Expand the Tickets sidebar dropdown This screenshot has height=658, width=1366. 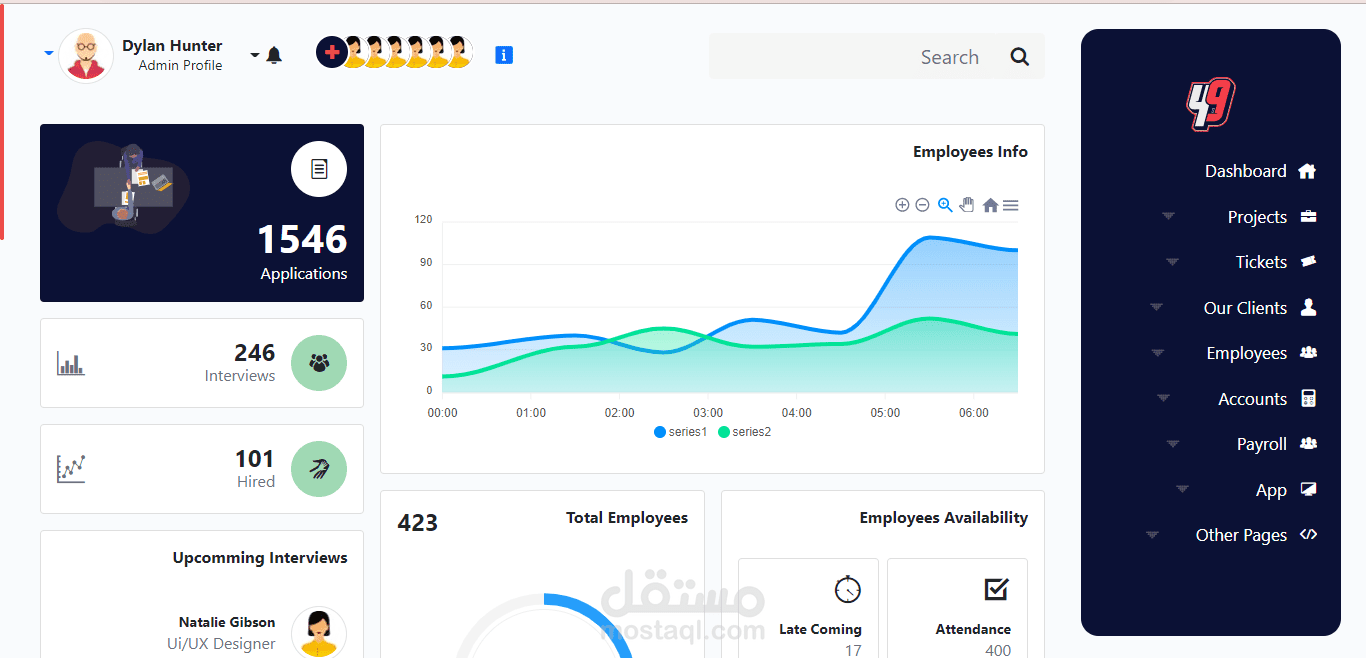pyautogui.click(x=1172, y=261)
